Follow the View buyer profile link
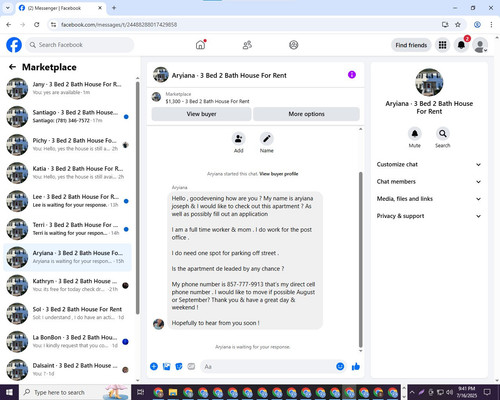Viewport: 500px width, 400px height. click(279, 174)
